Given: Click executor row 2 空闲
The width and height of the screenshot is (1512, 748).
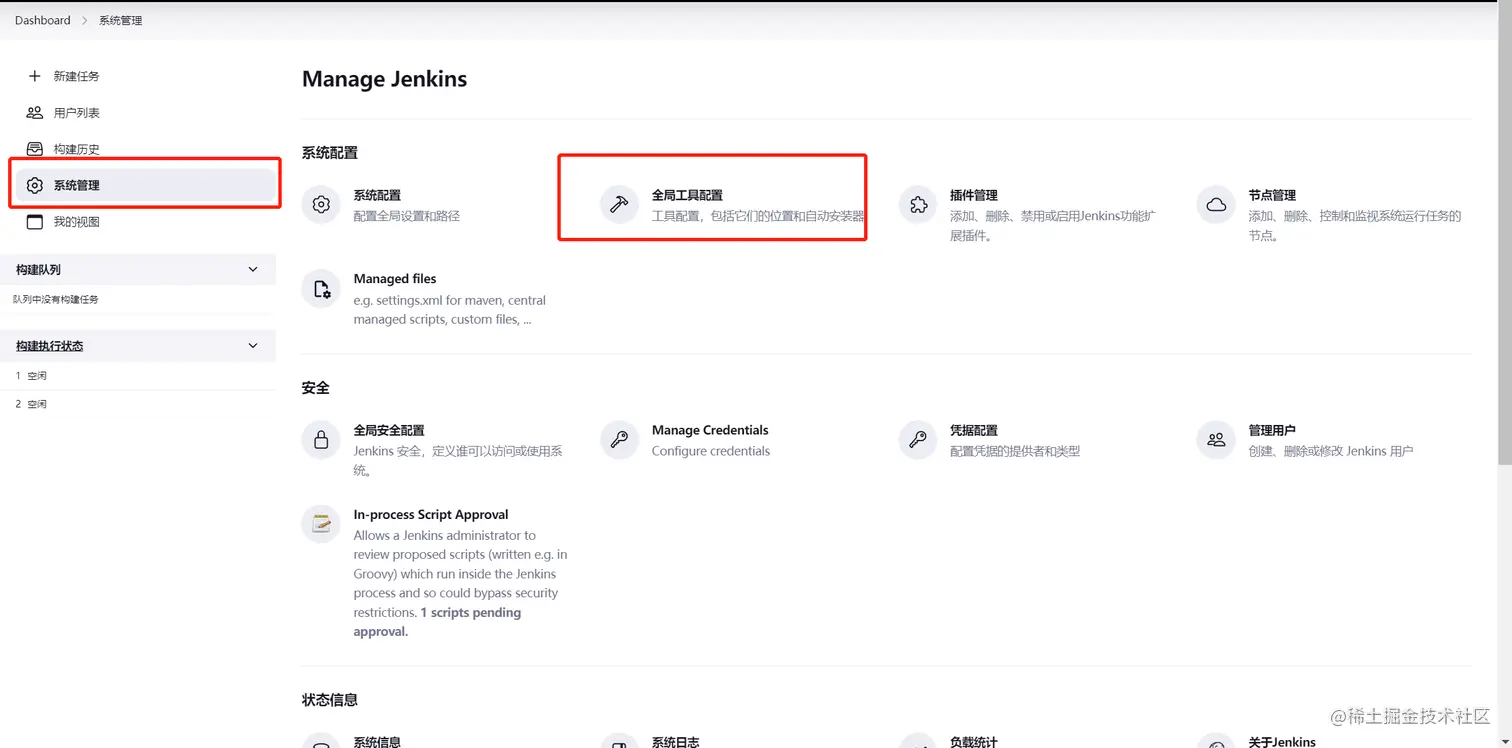Looking at the screenshot, I should [x=31, y=404].
